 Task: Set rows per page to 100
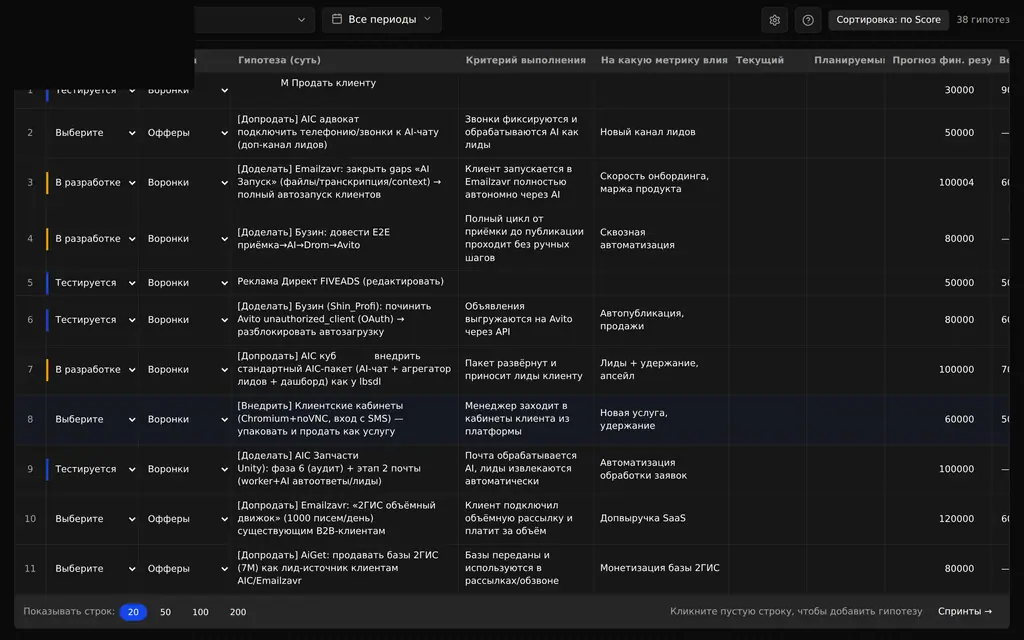200,612
